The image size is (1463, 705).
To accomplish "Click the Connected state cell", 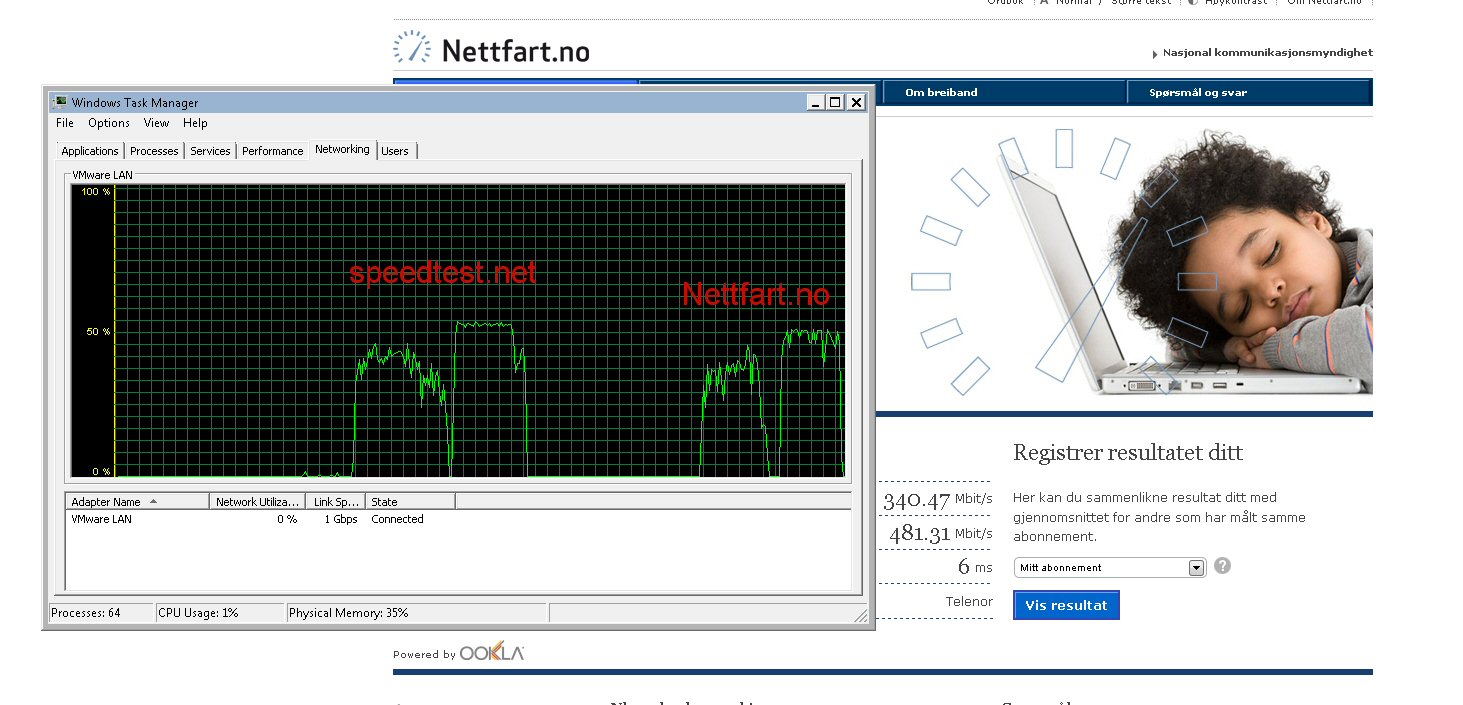I will (x=397, y=519).
